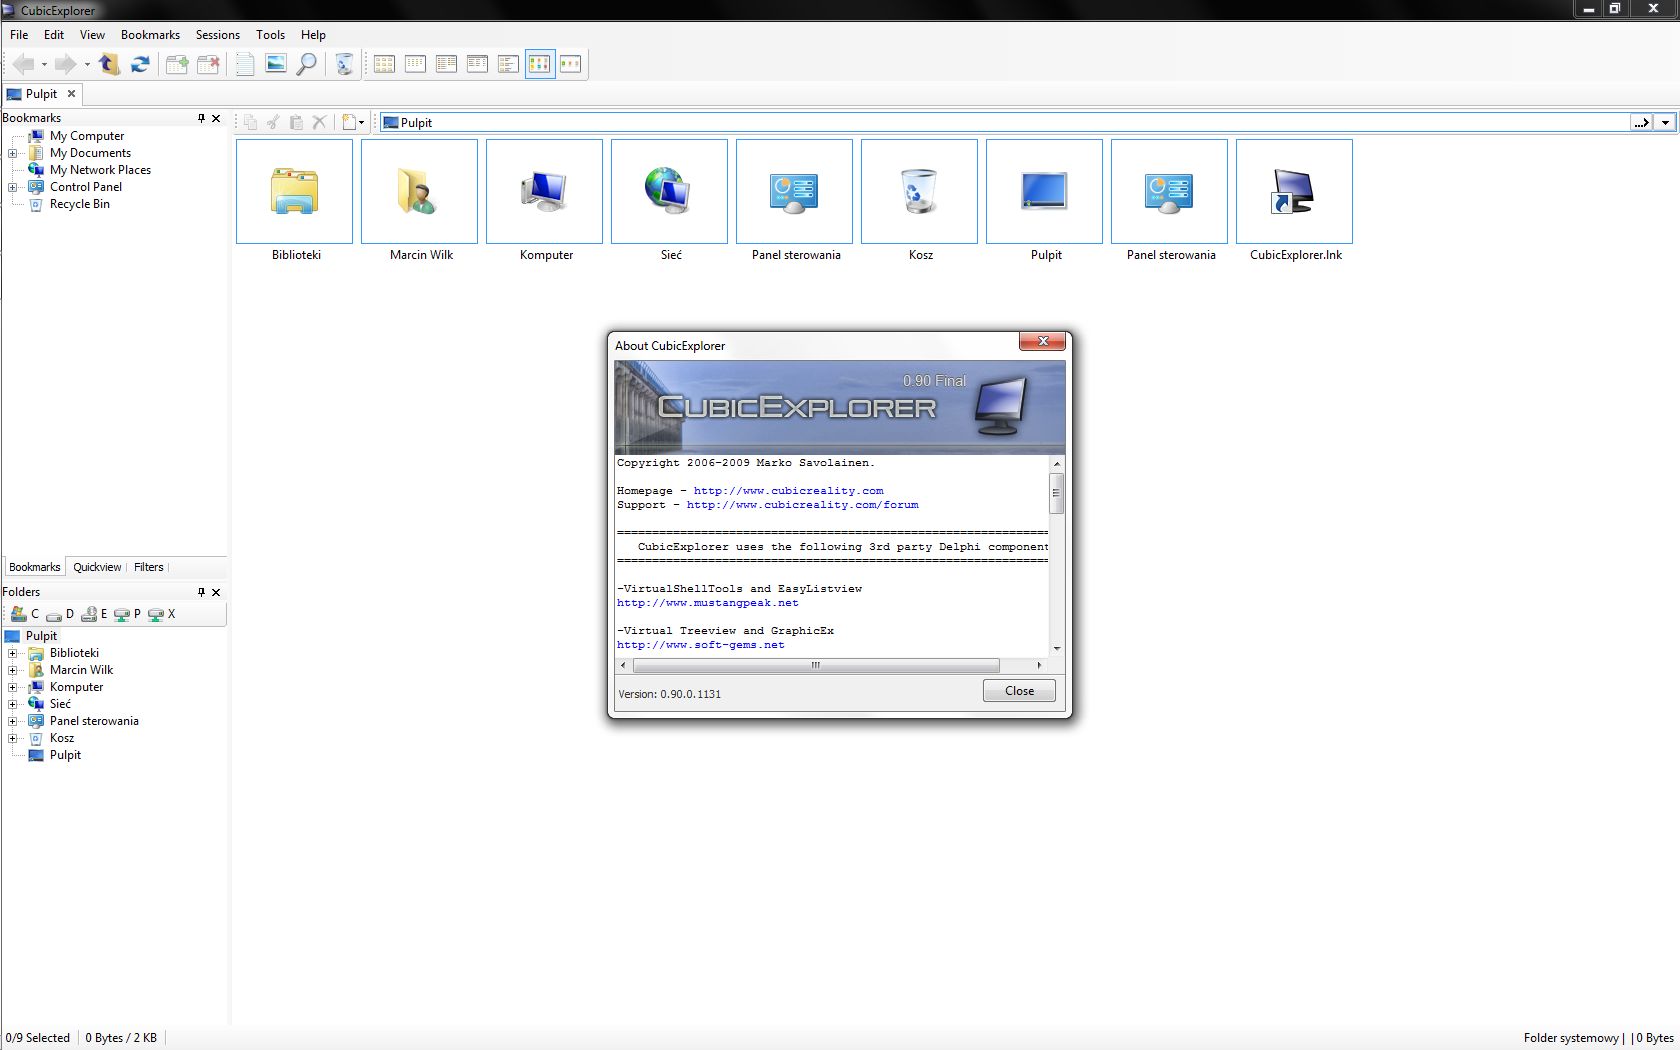Image resolution: width=1680 pixels, height=1050 pixels.
Task: Close the current tab
Action: [x=209, y=64]
